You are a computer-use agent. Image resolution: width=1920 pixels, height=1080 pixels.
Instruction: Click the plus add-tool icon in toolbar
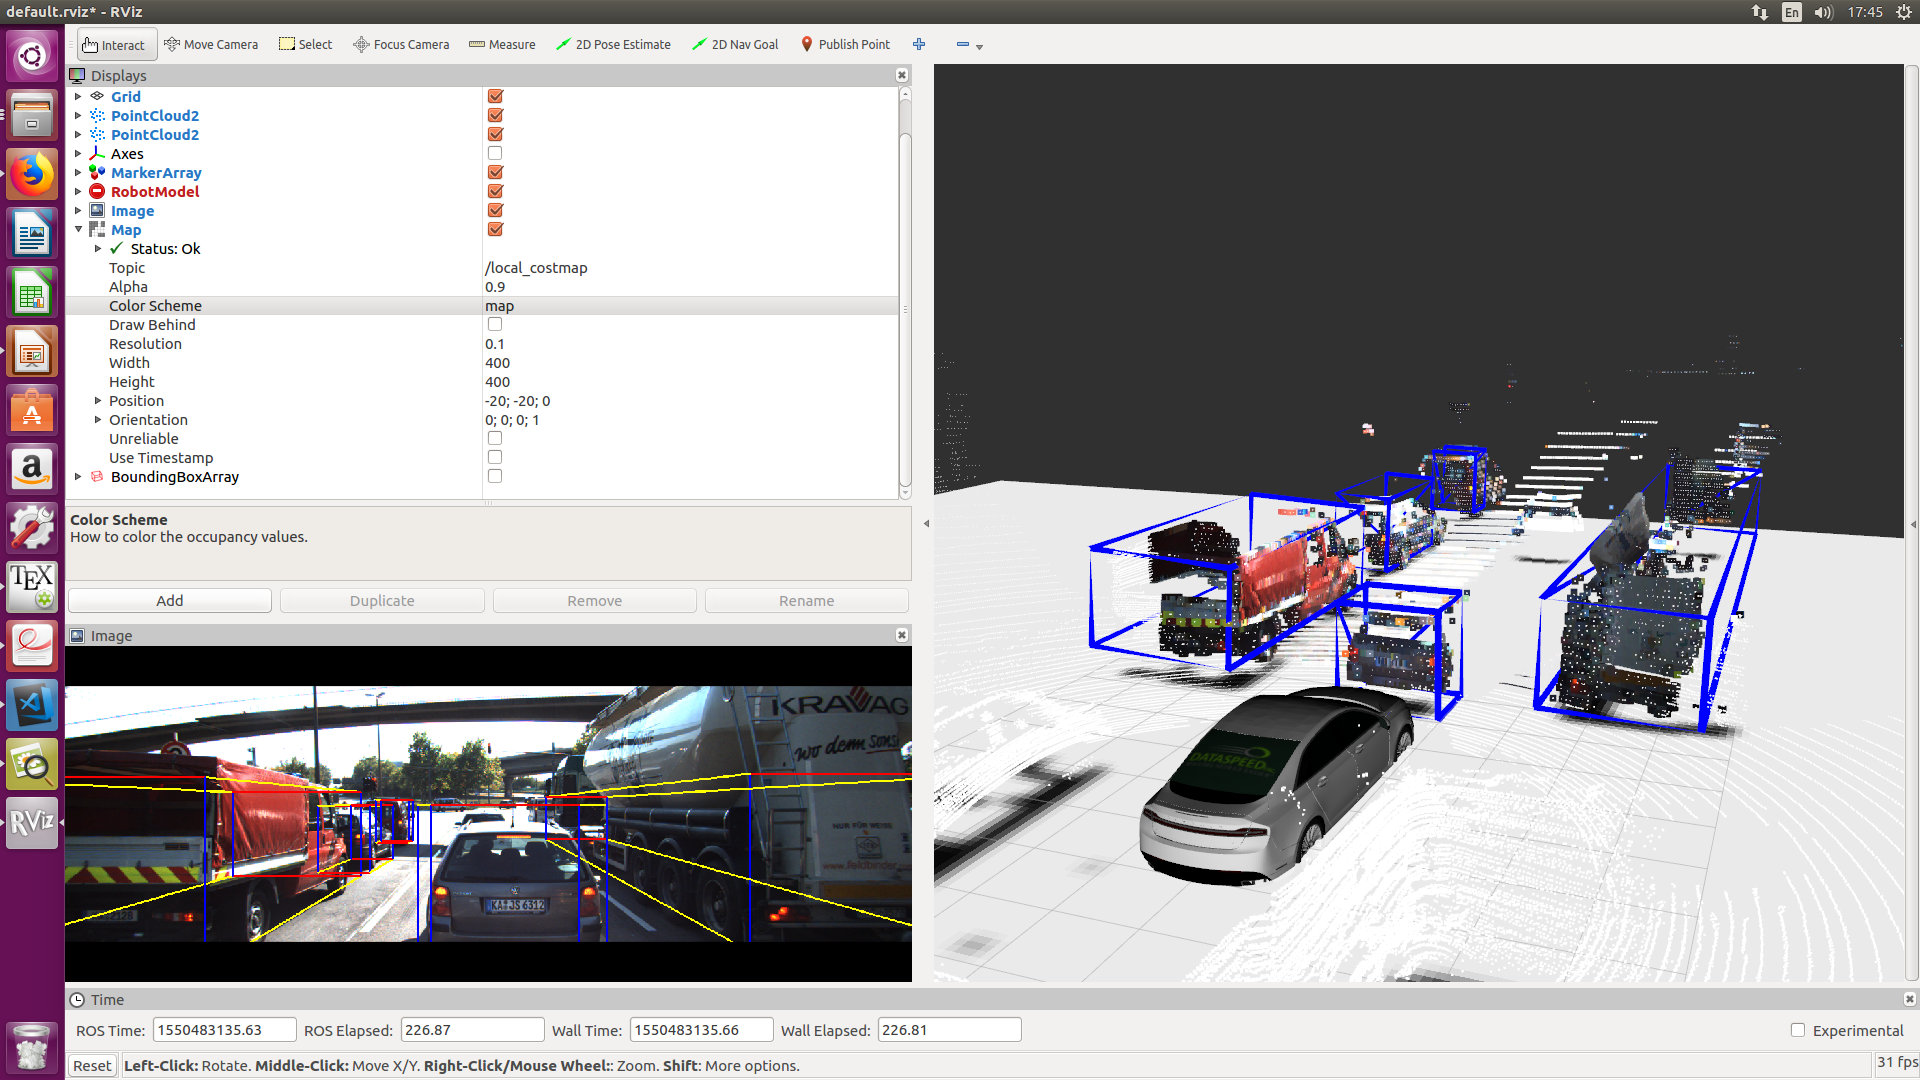point(919,44)
